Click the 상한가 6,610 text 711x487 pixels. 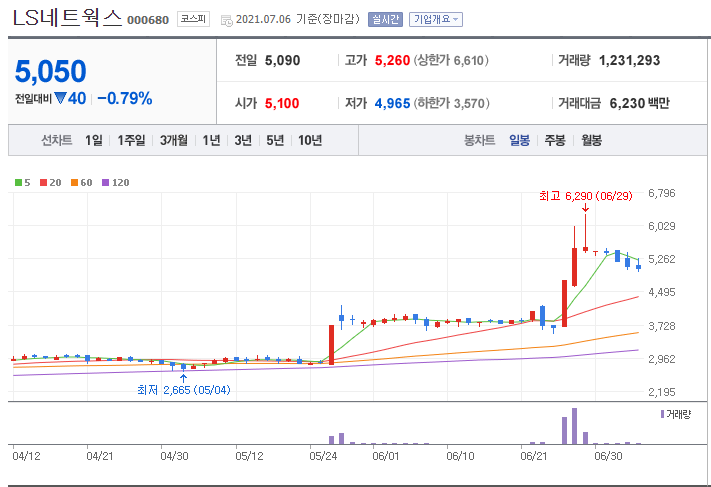point(451,60)
